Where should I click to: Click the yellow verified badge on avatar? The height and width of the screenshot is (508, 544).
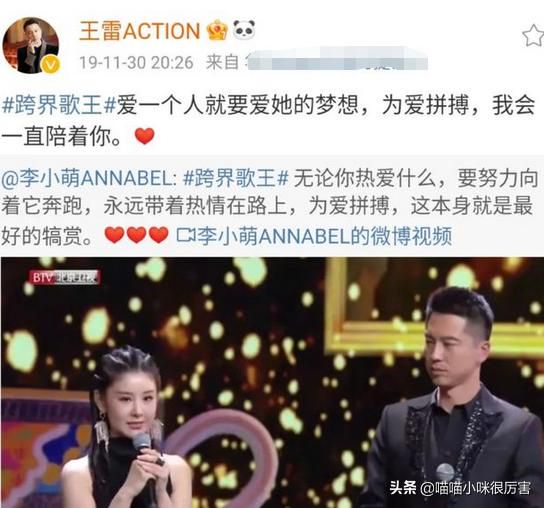click(x=51, y=65)
